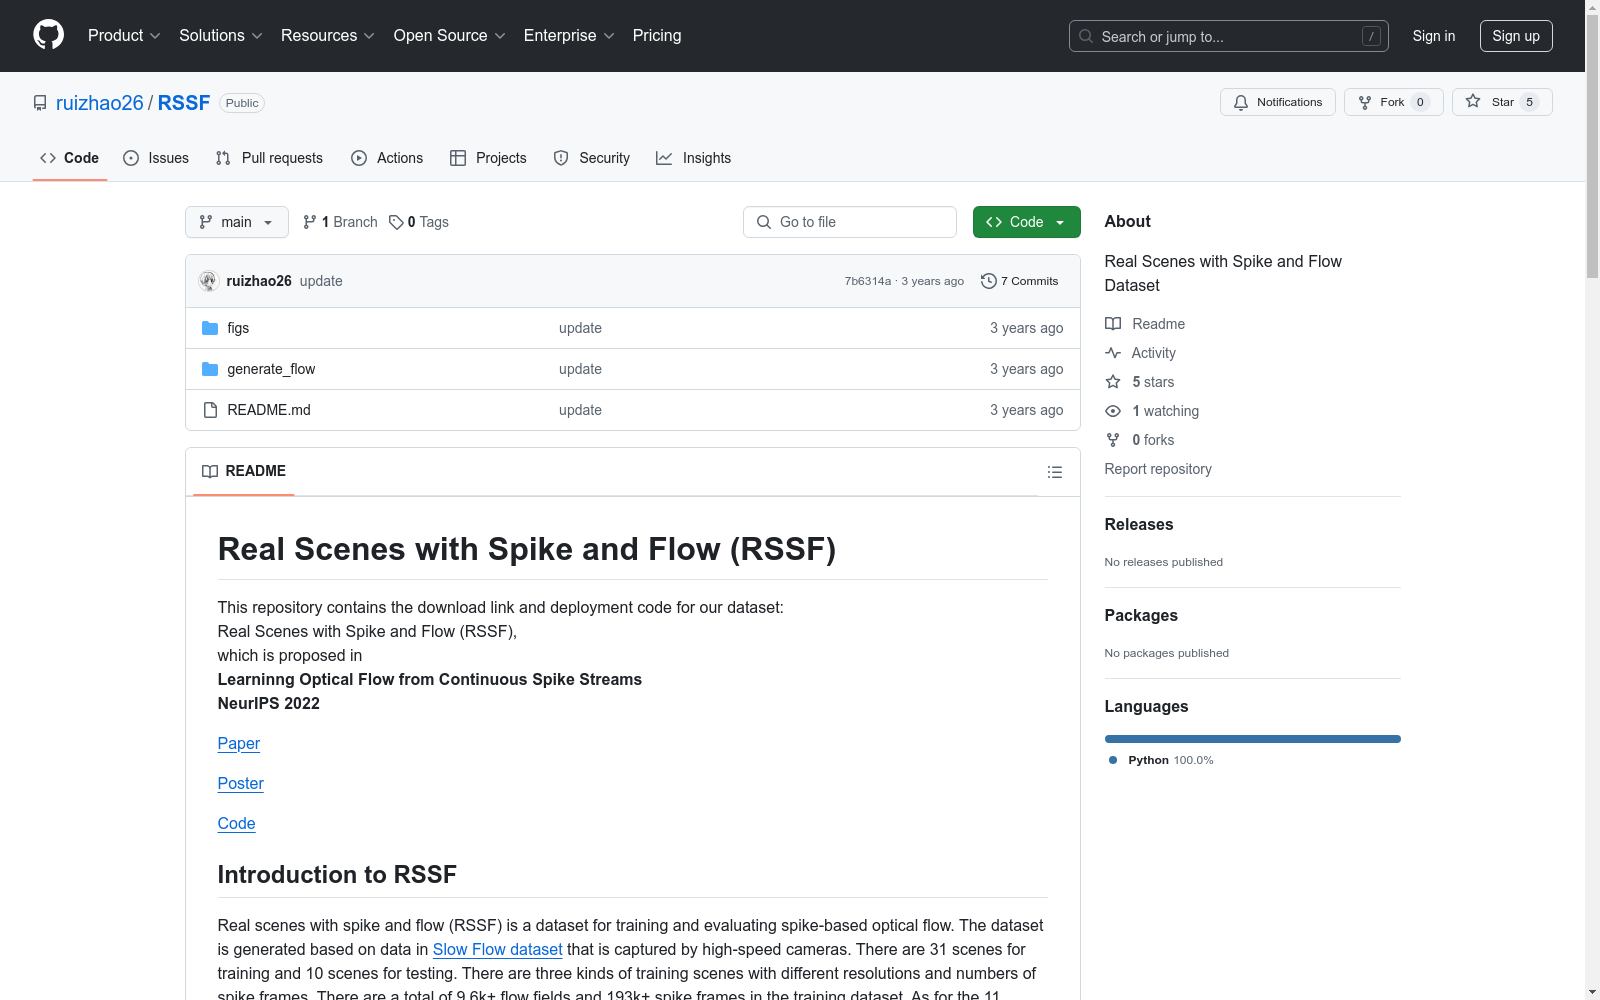
Task: Open the Issues tab
Action: coord(156,158)
